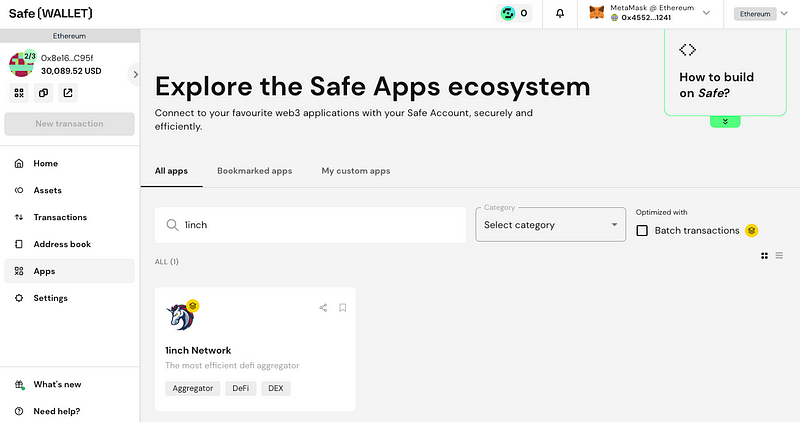Click the ALL (1) results label
Viewport: 800px width, 422px height.
click(167, 262)
